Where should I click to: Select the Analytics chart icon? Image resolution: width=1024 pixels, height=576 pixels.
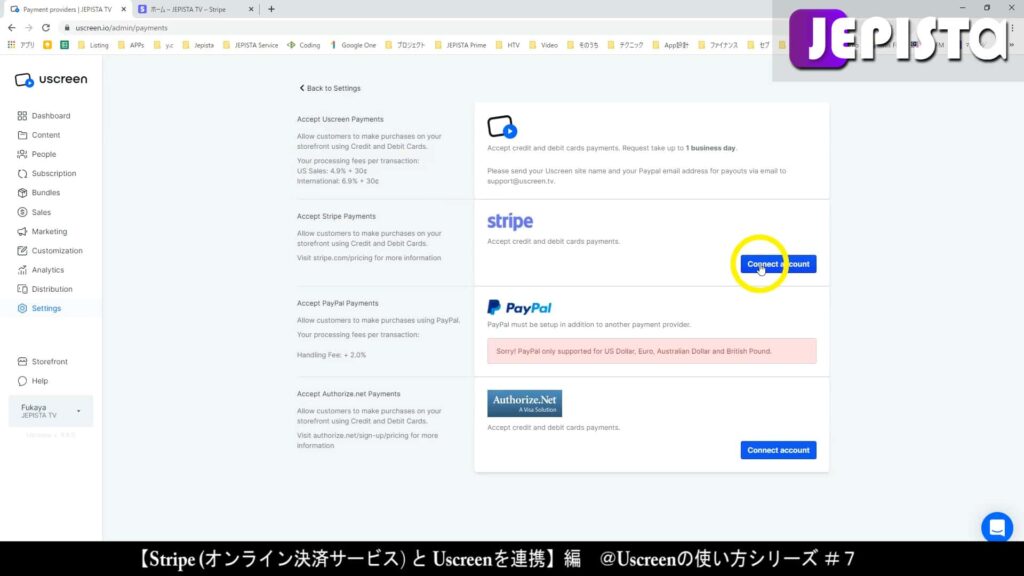click(x=22, y=270)
